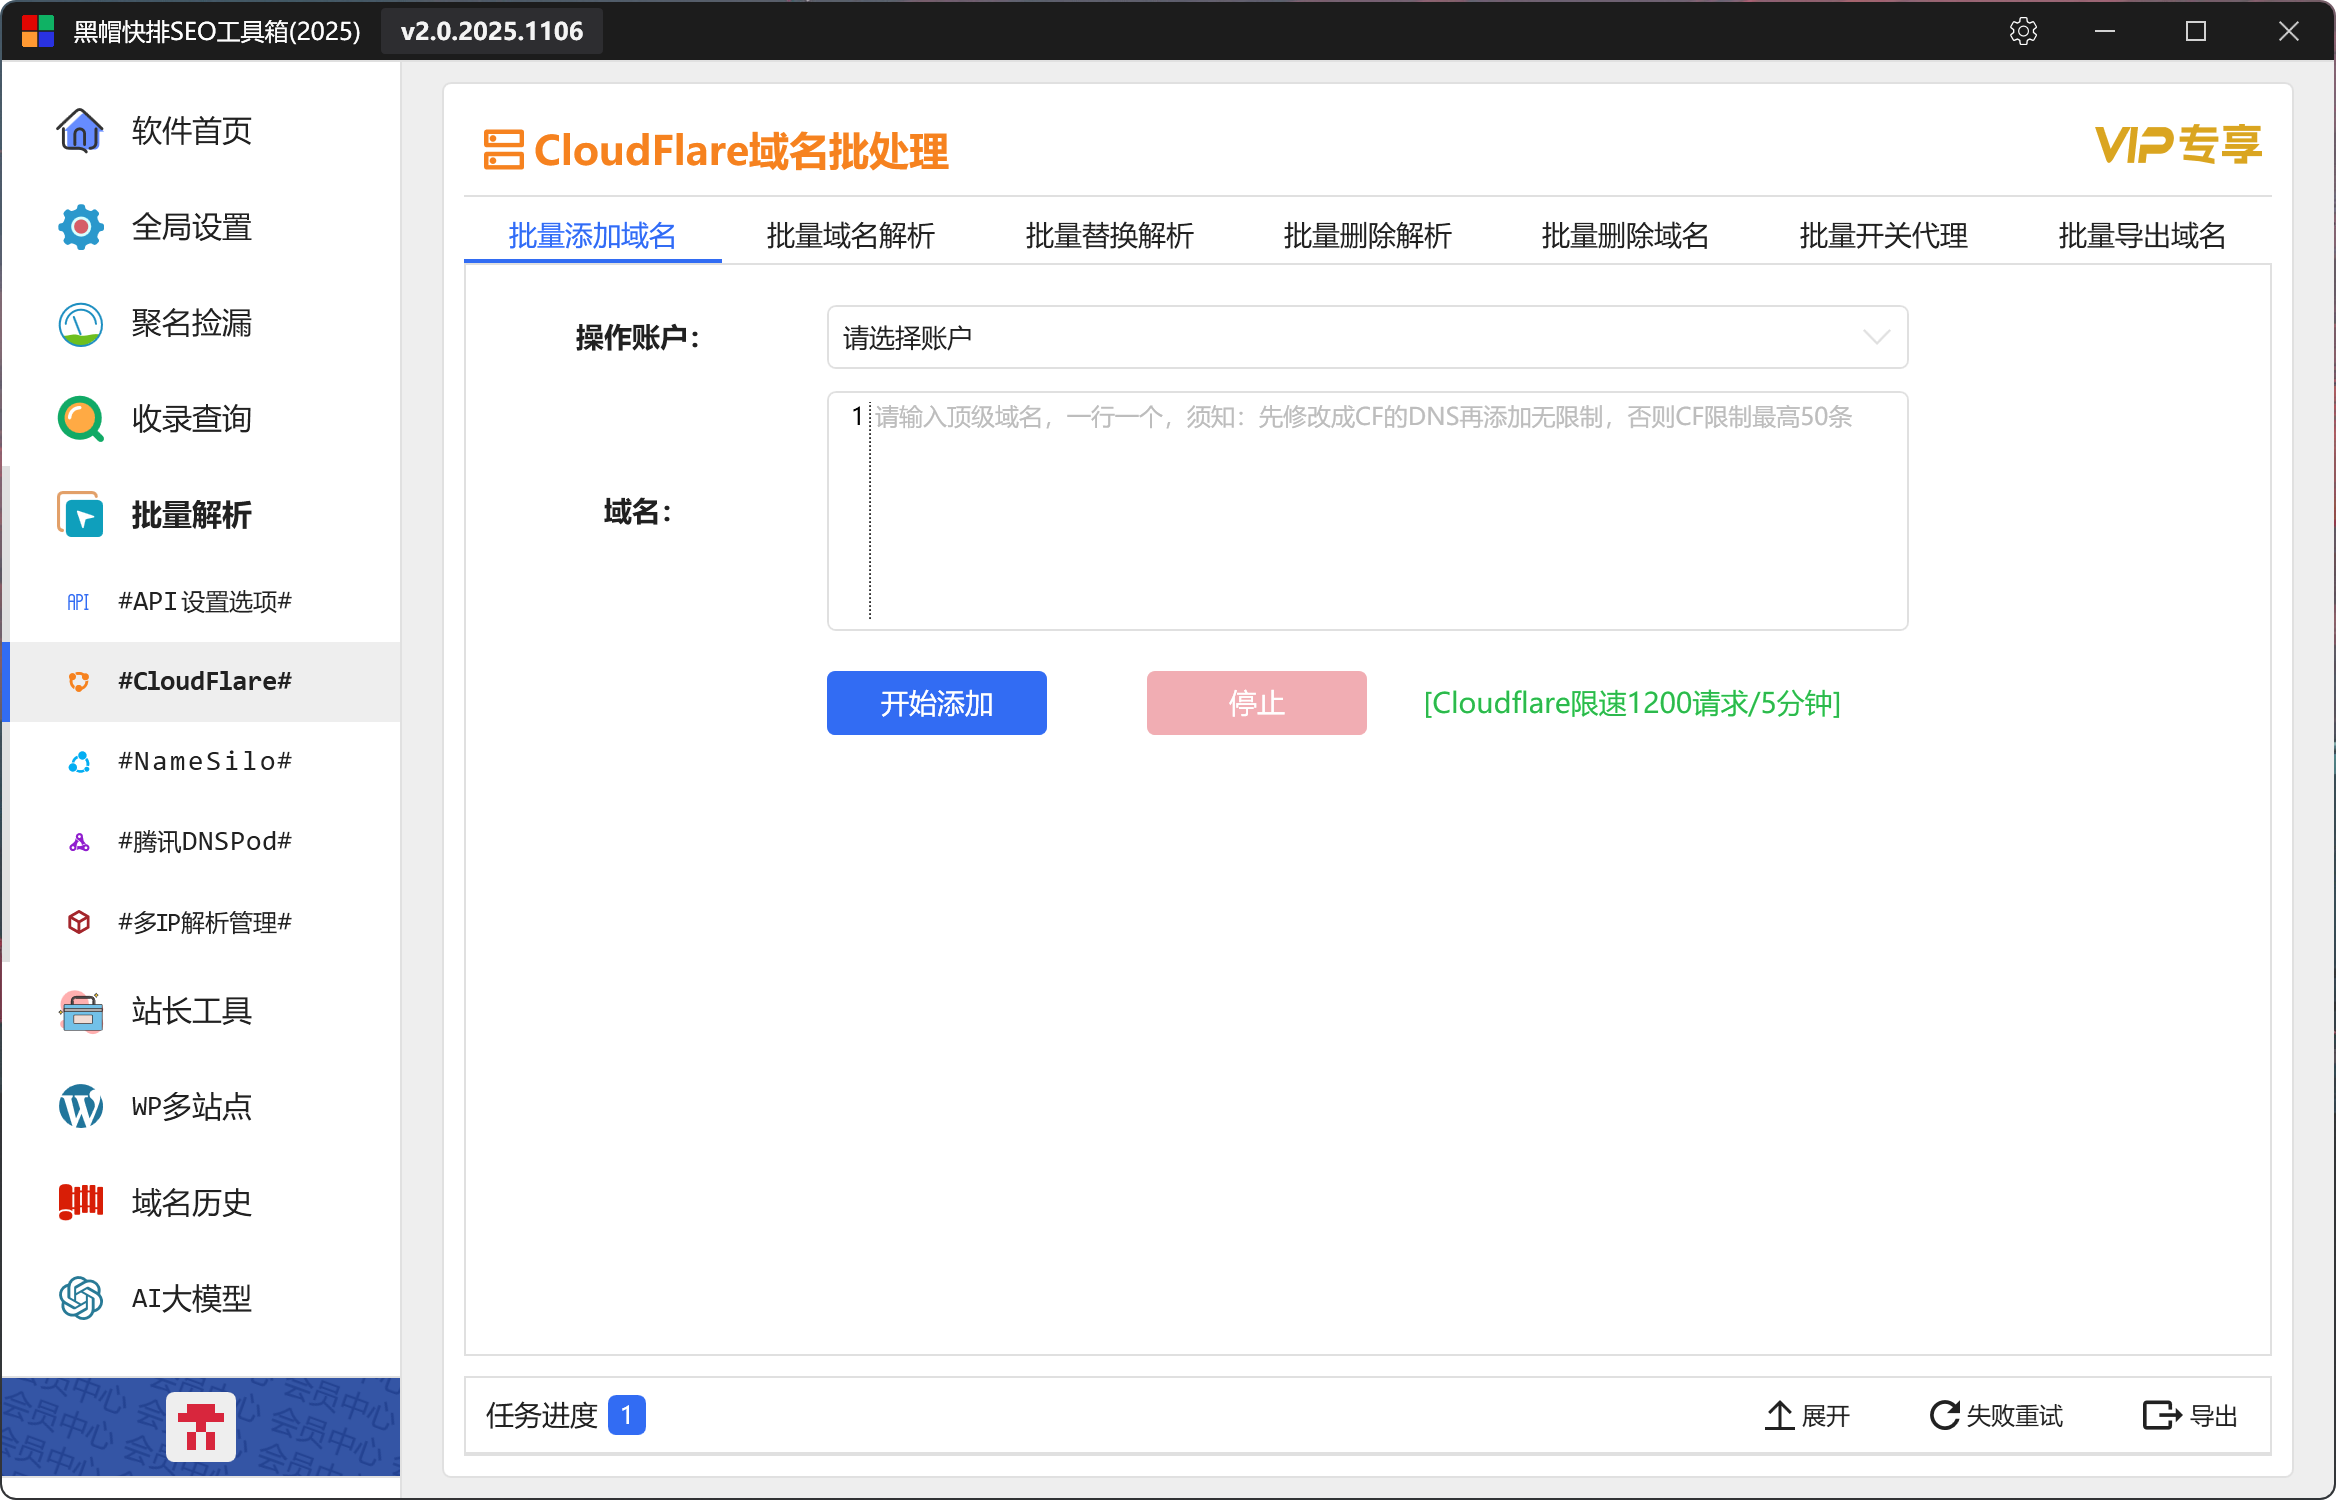Screen dimensions: 2336x1500
Task: Click the member center icon at sidebar bottom
Action: (201, 1427)
